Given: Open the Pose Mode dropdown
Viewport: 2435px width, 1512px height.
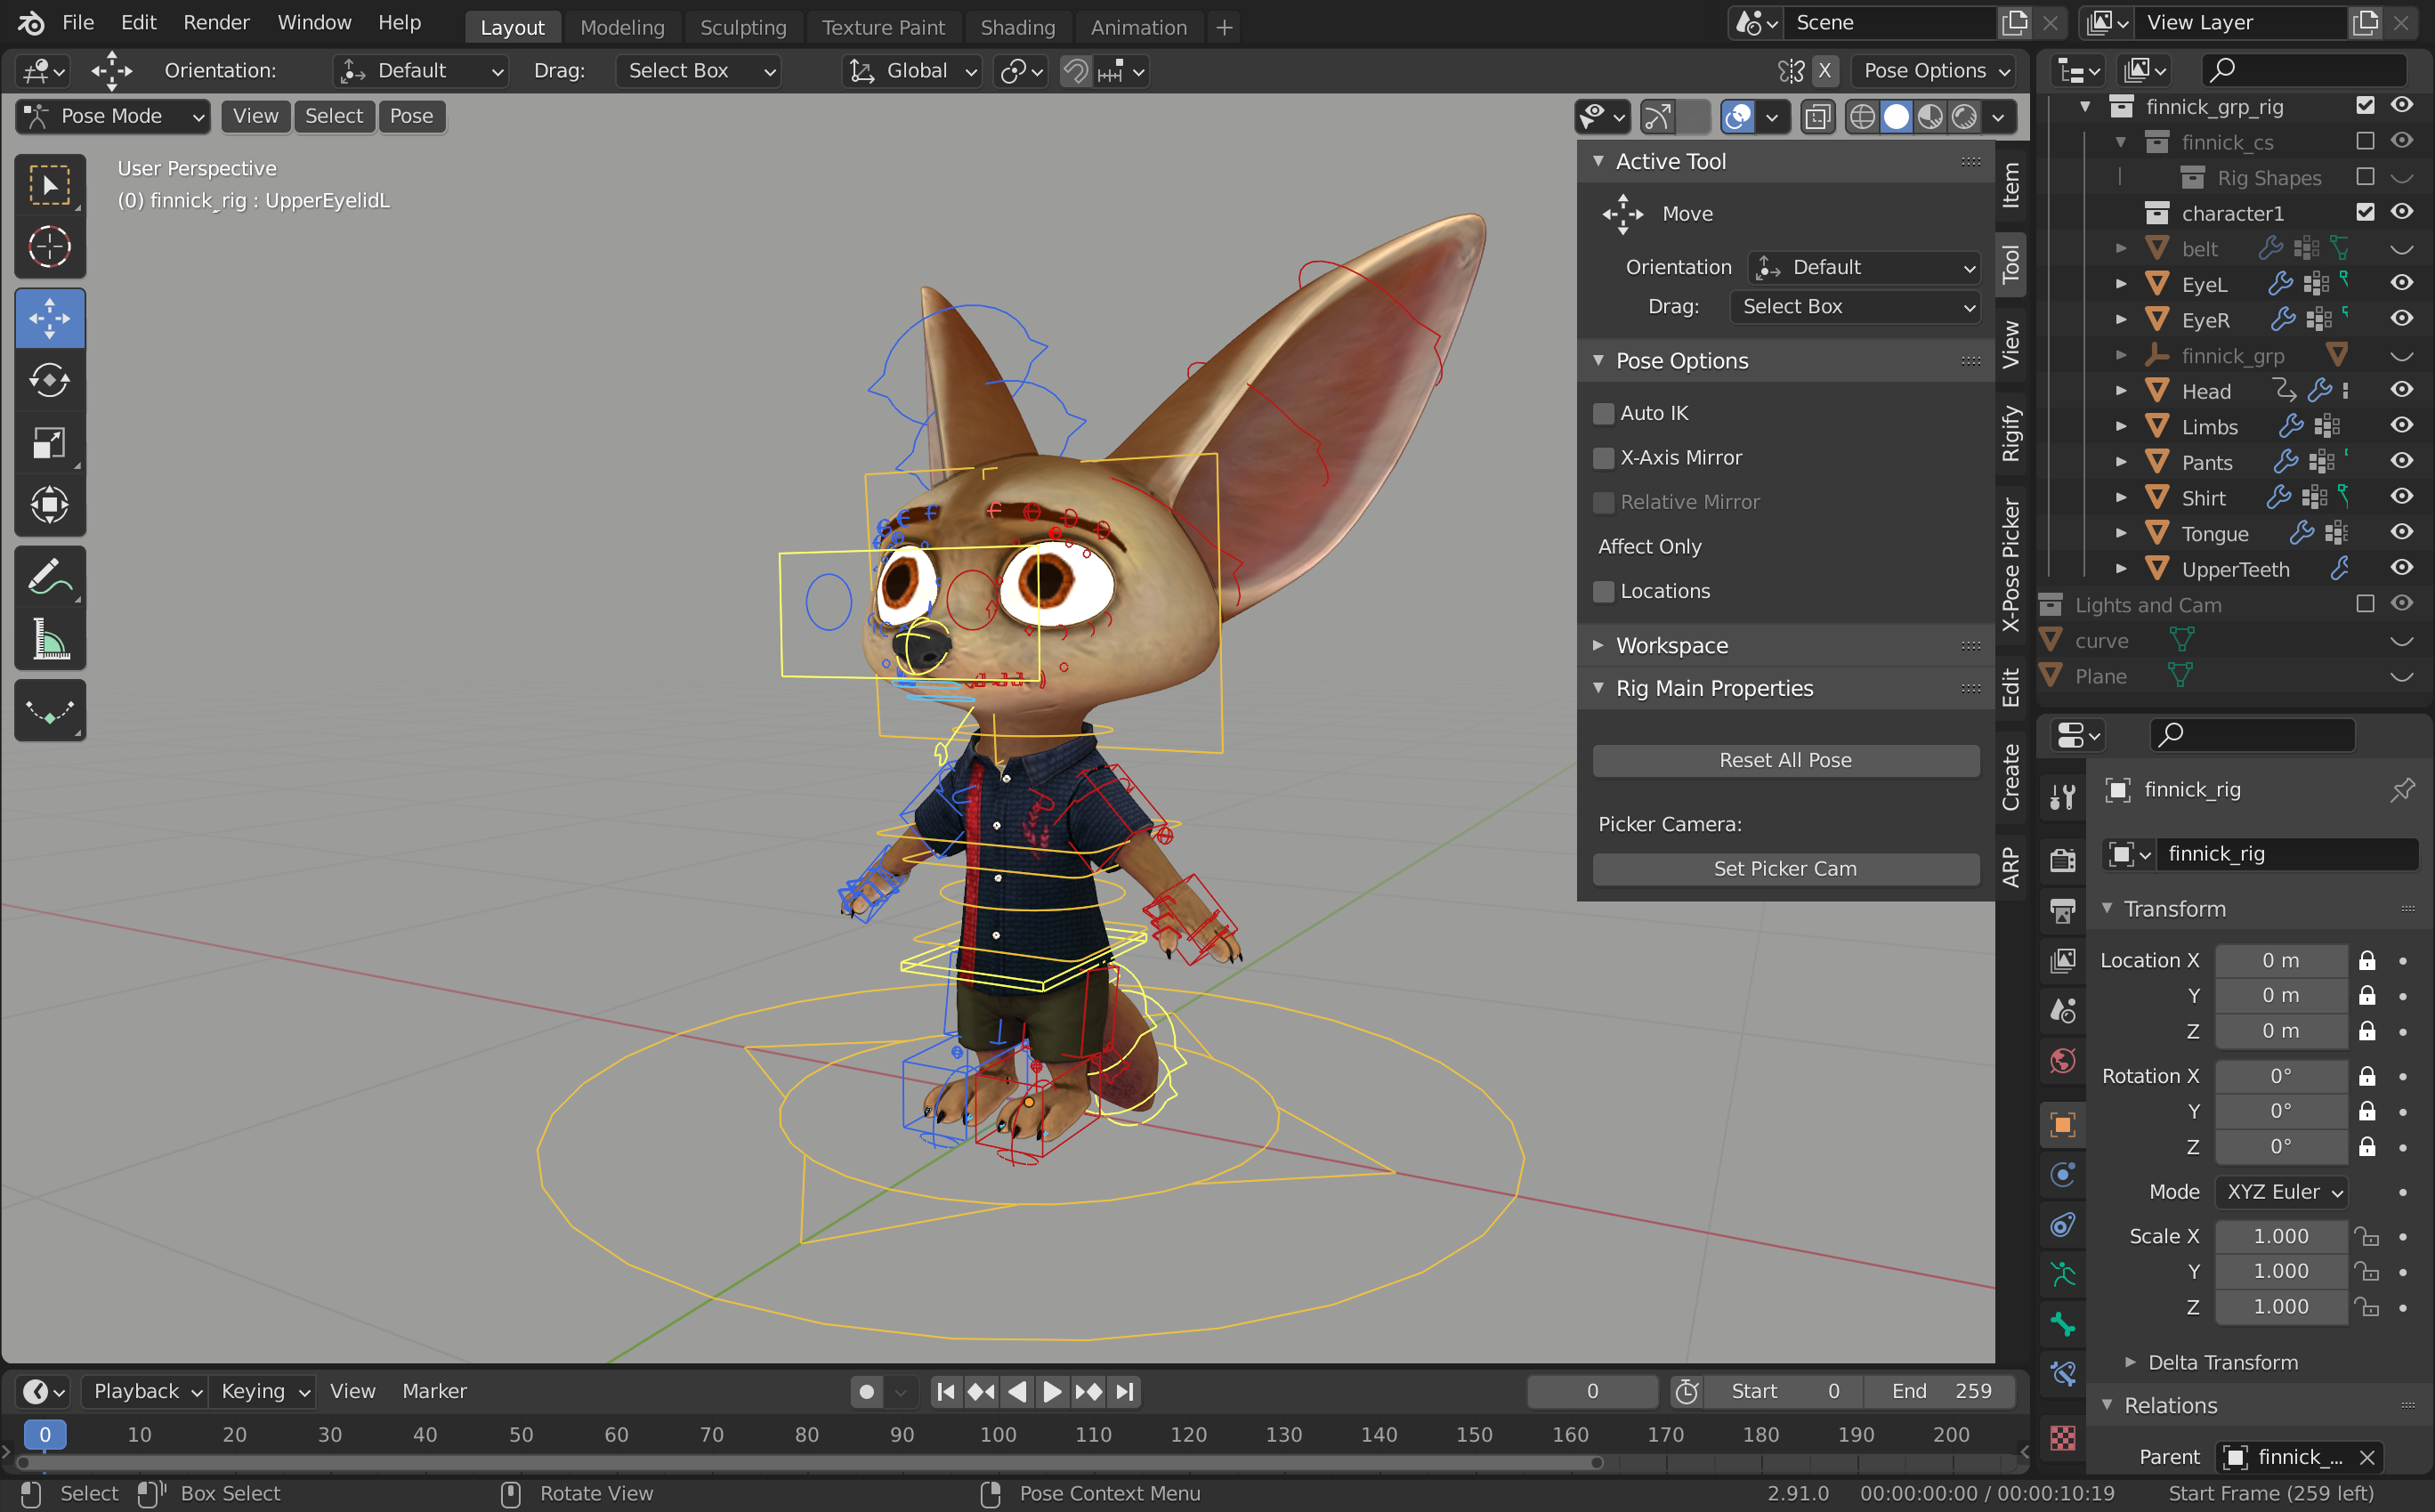Looking at the screenshot, I should [111, 116].
